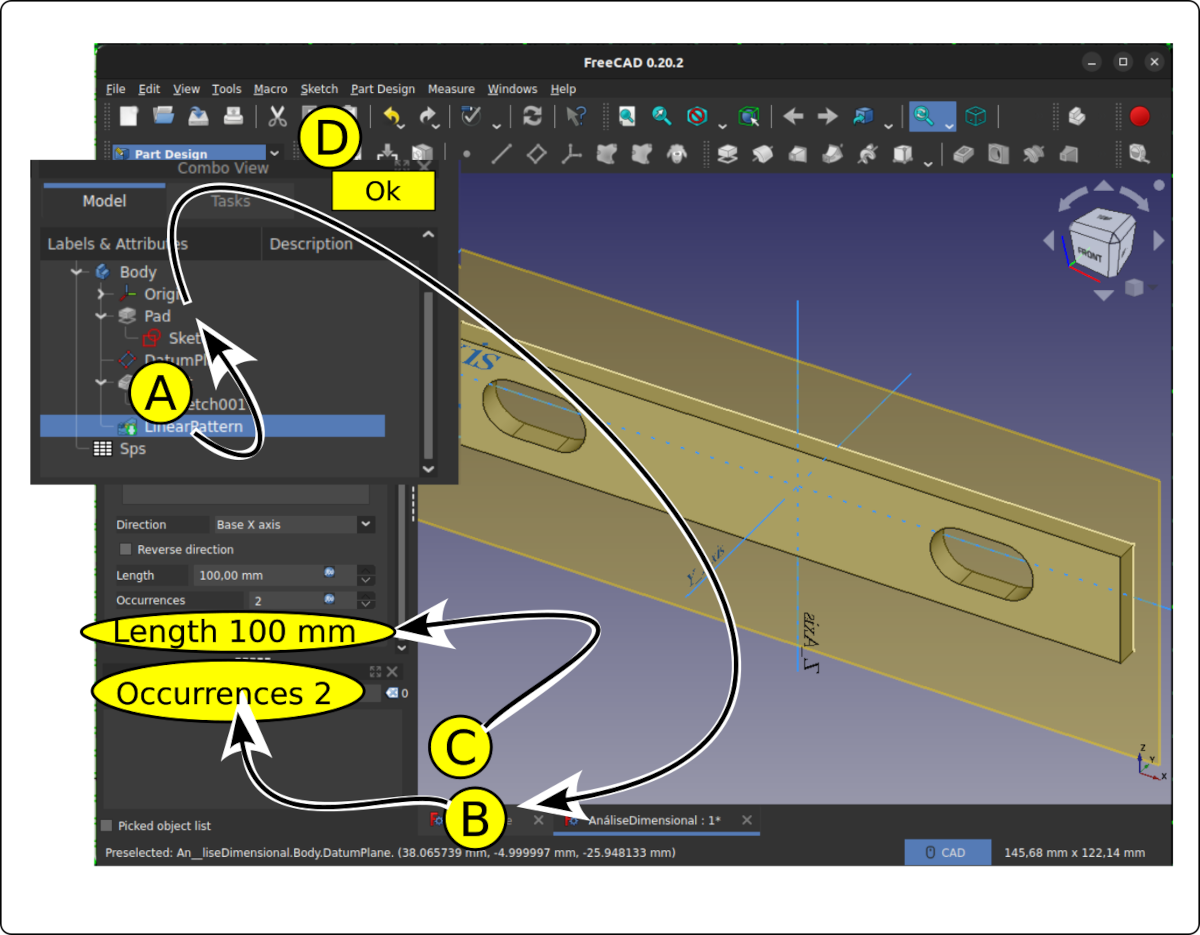Fit all content on screen icon
The height and width of the screenshot is (935, 1200).
[x=626, y=116]
